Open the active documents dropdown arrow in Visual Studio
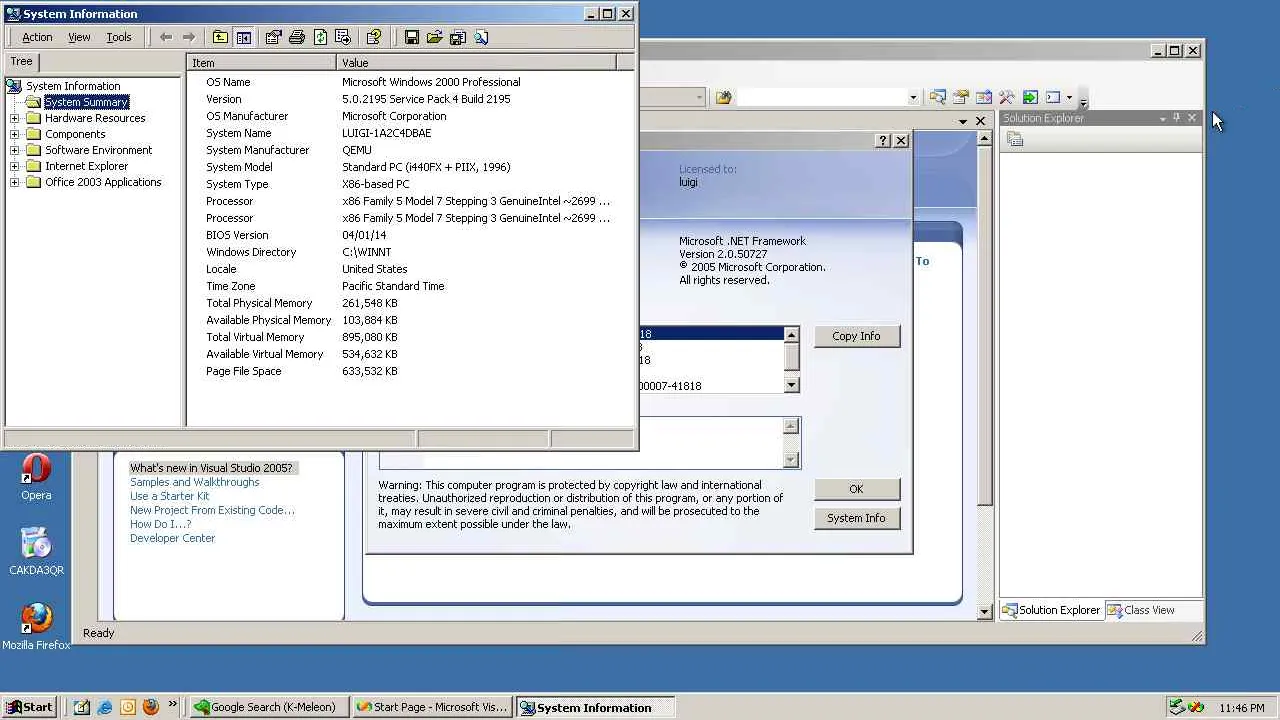This screenshot has width=1280, height=720. pyautogui.click(x=964, y=121)
